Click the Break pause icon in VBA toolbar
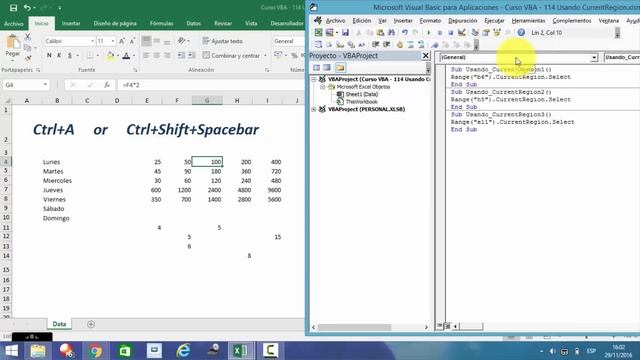Viewport: 640px width, 360px height. (440, 33)
